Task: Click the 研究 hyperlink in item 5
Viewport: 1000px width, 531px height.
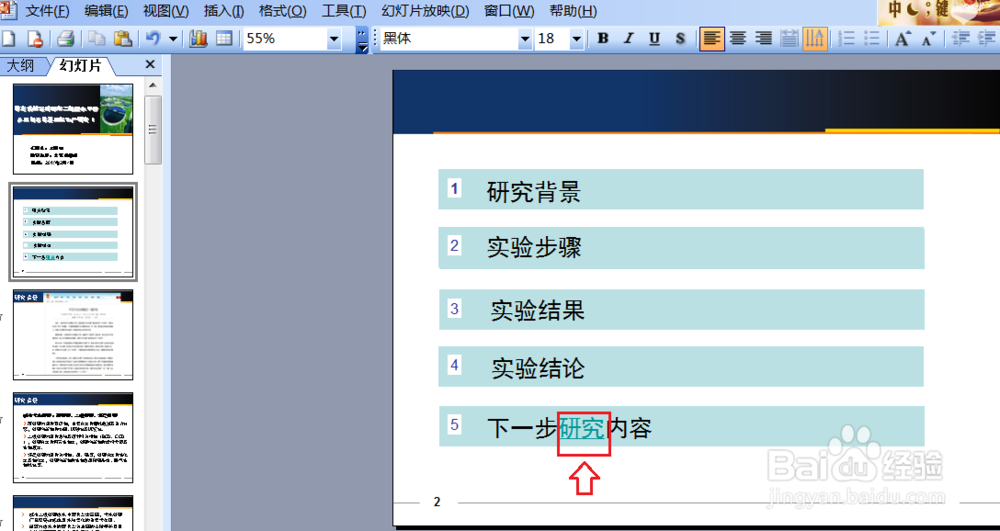Action: 583,428
